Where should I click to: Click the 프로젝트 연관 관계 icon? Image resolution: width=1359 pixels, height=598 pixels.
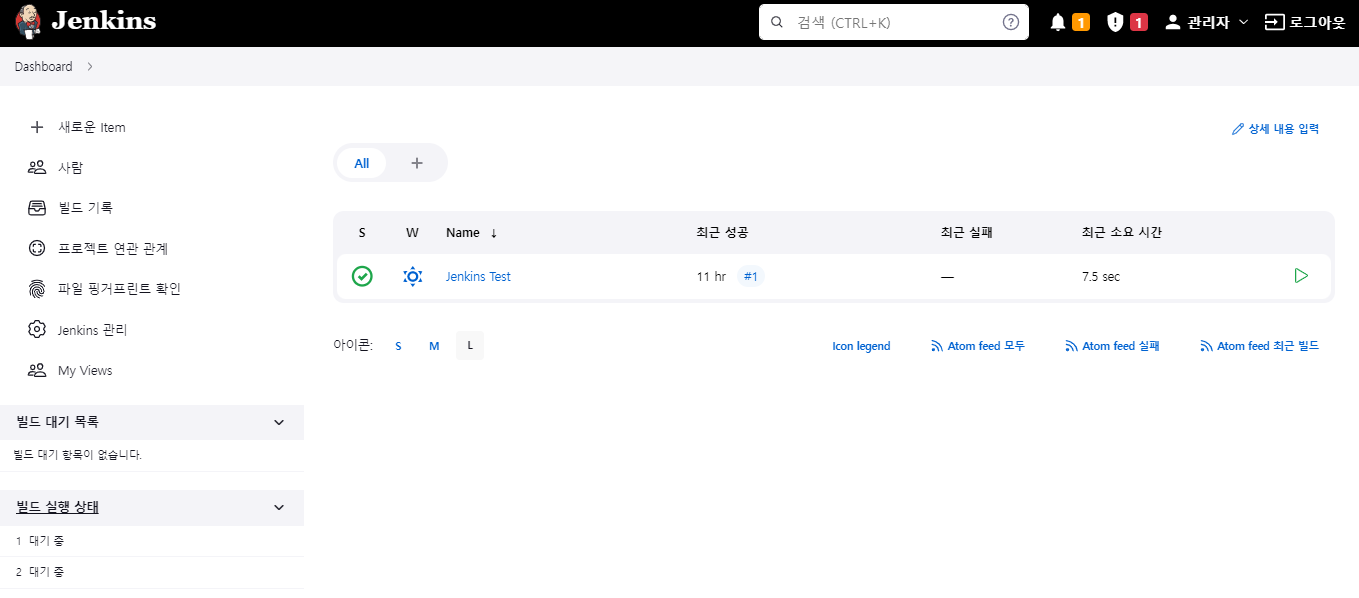pos(37,248)
